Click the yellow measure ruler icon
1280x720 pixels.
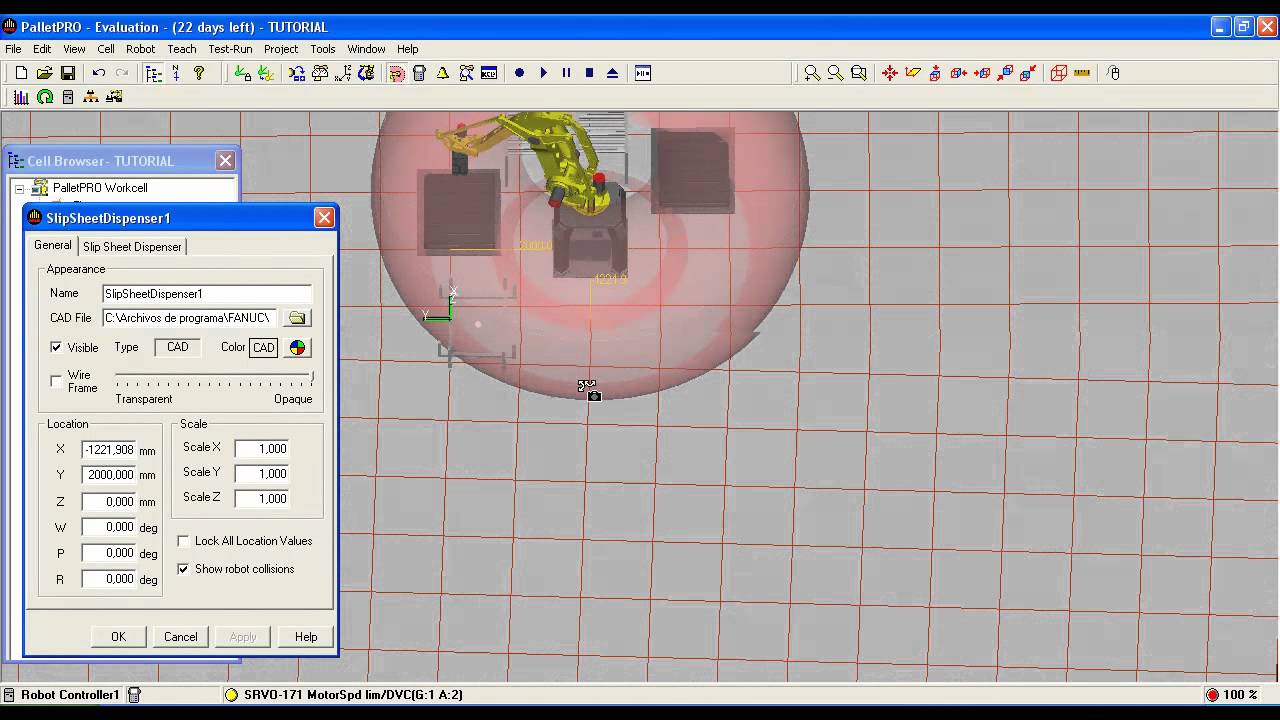(x=1081, y=73)
